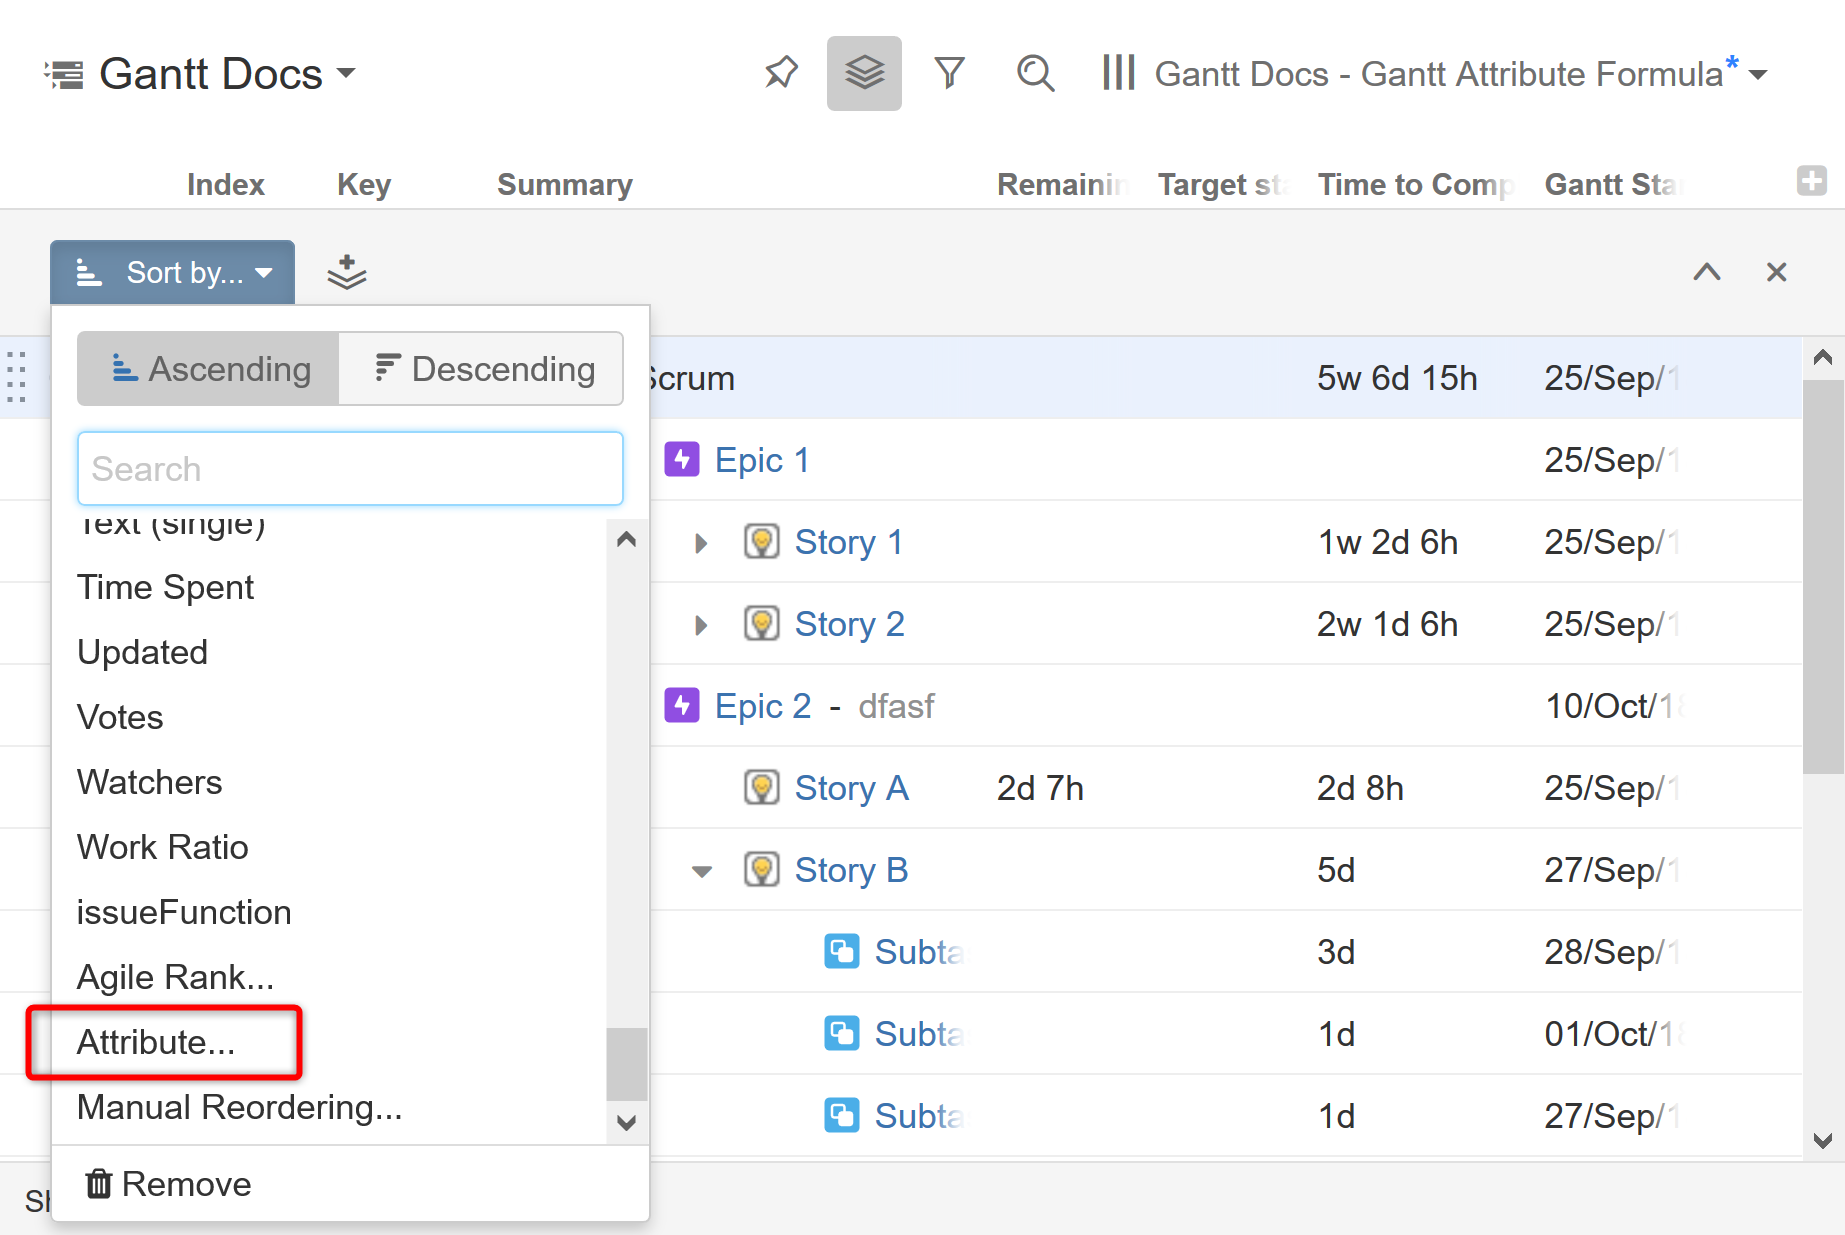Close the transformations panel with X

pos(1776,272)
